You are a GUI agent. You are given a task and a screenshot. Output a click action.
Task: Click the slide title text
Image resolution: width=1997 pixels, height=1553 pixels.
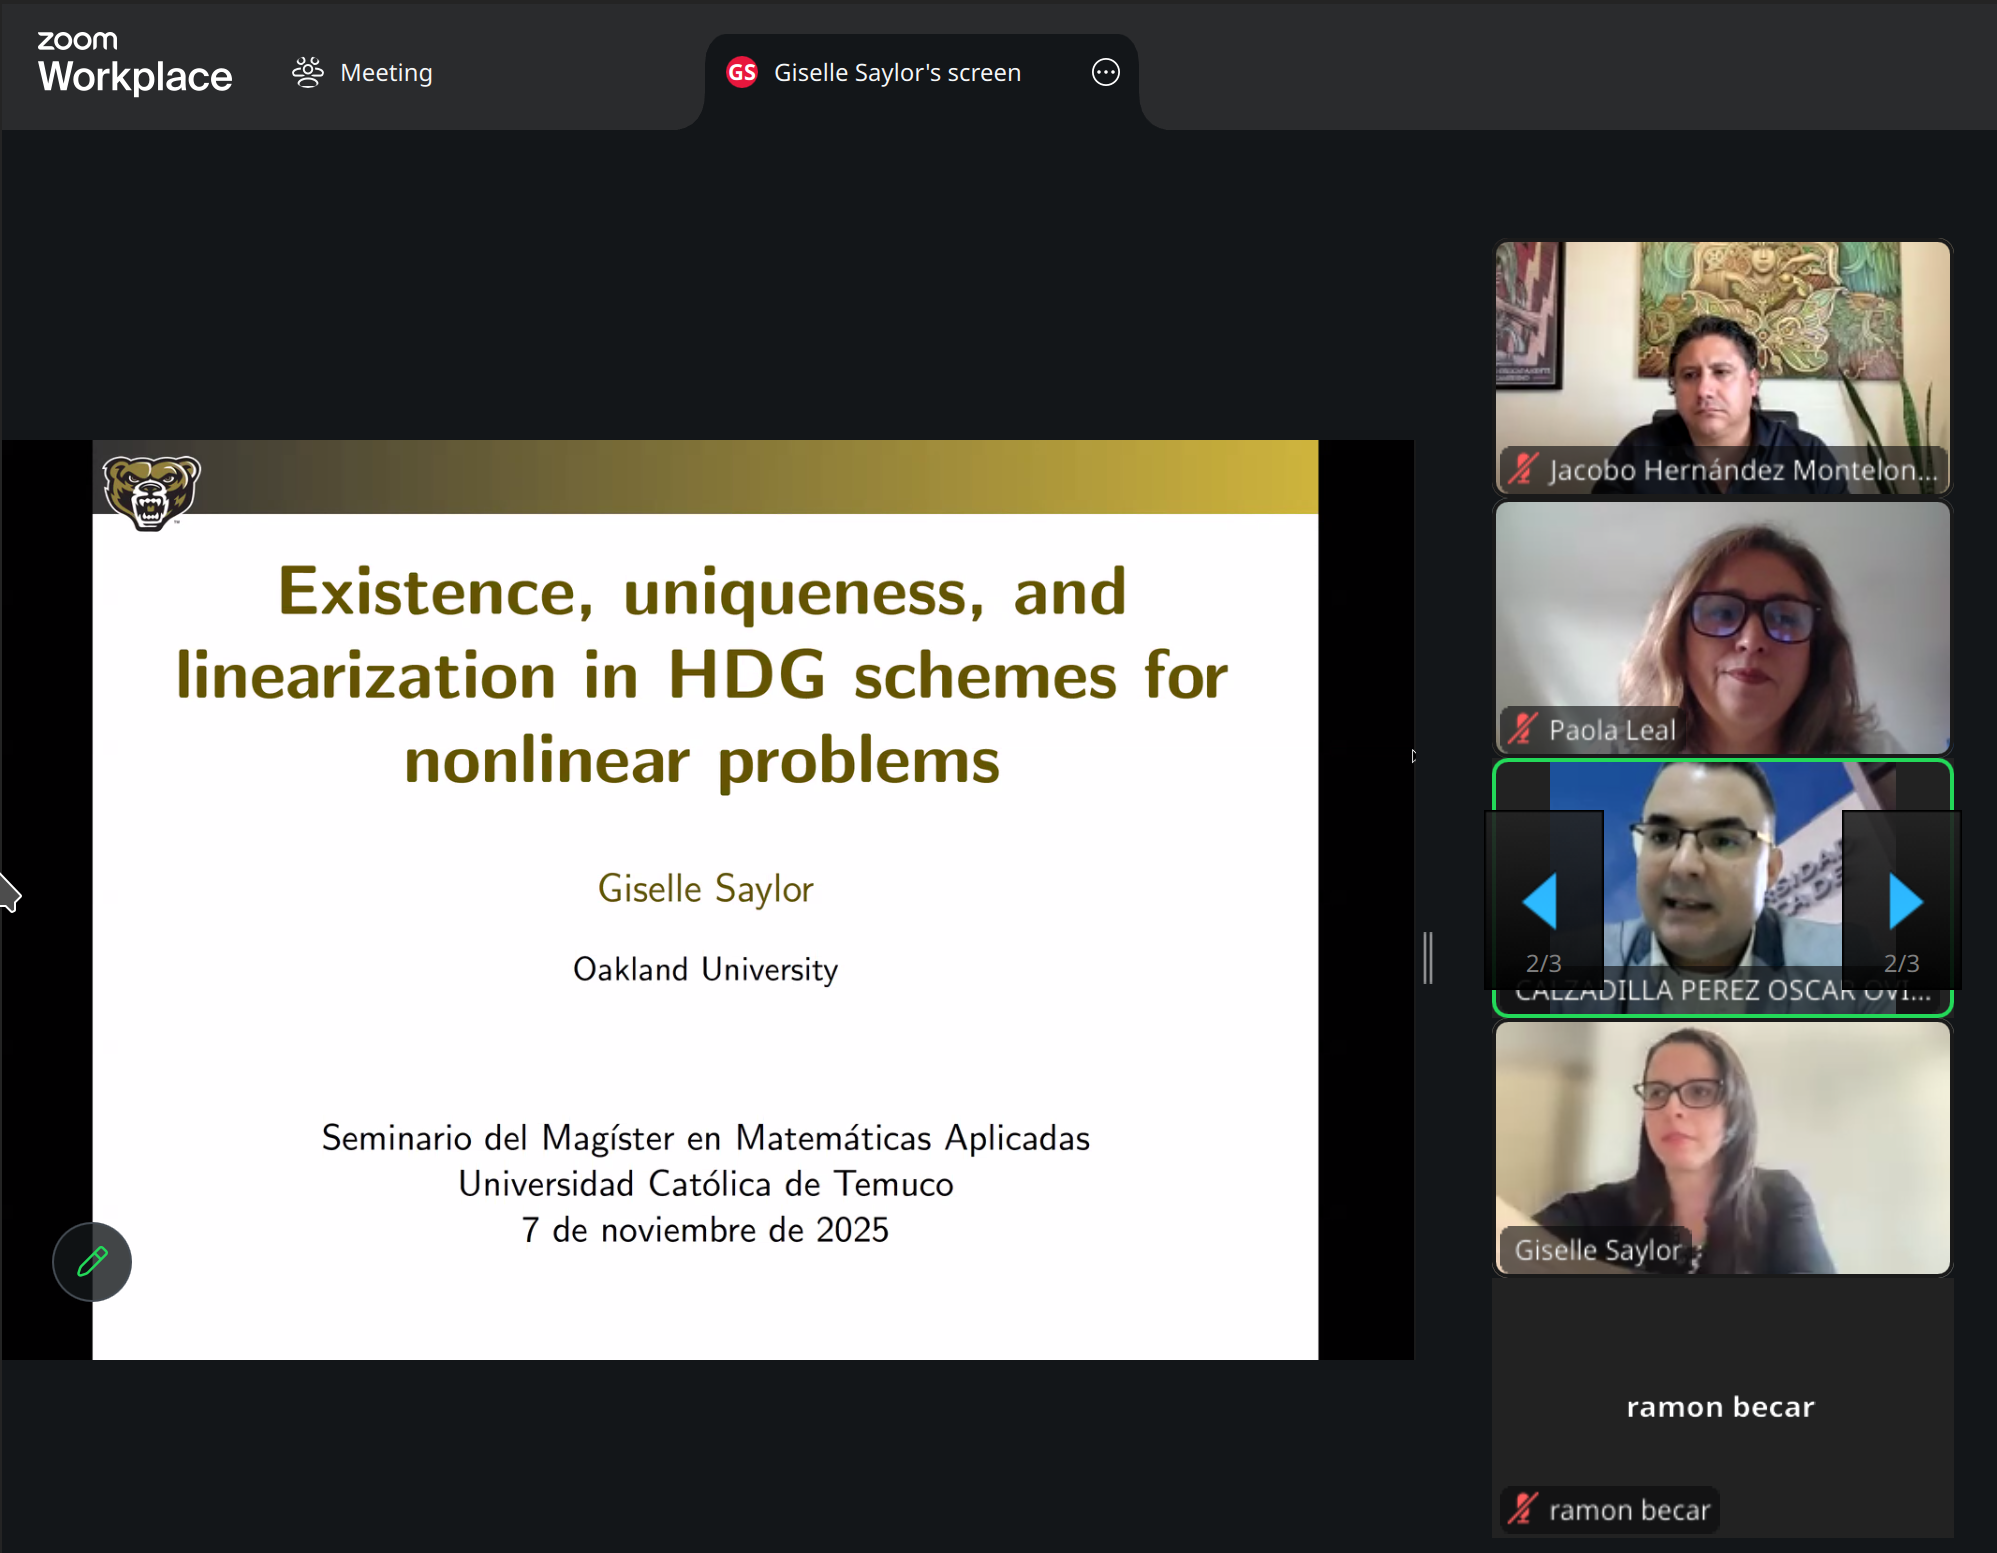pos(702,674)
